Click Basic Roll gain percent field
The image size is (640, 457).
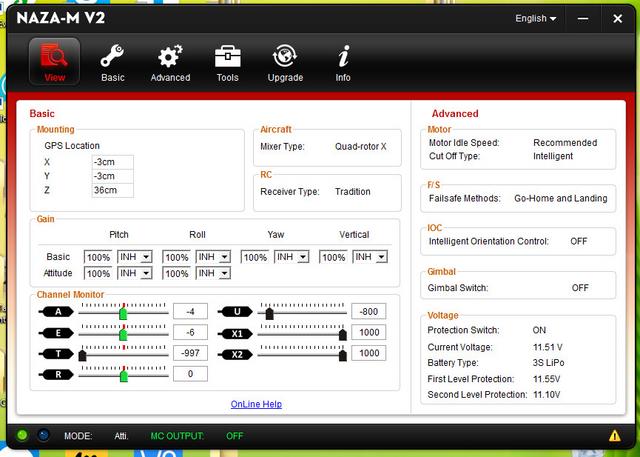(176, 257)
